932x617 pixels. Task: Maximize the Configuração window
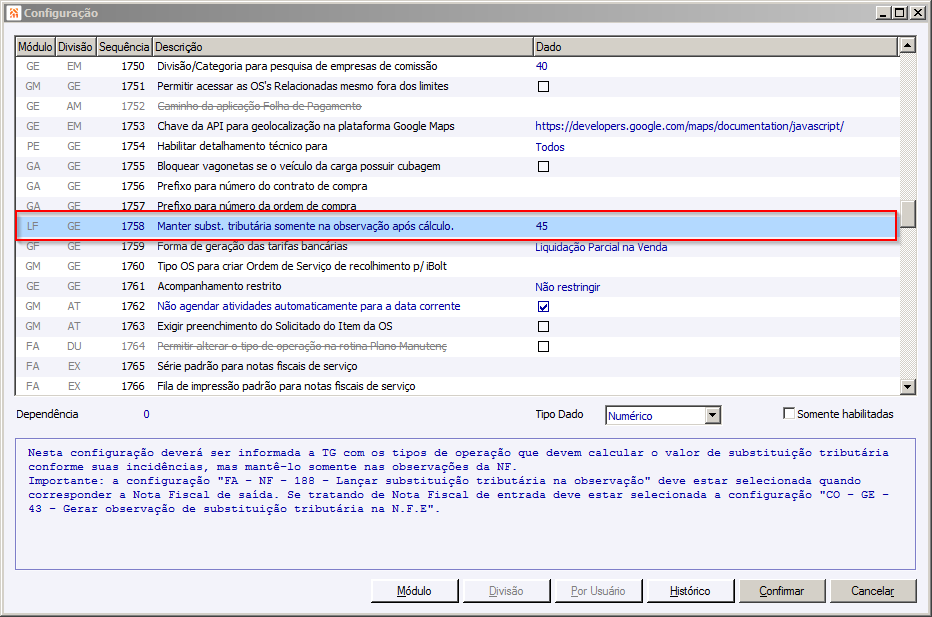900,12
